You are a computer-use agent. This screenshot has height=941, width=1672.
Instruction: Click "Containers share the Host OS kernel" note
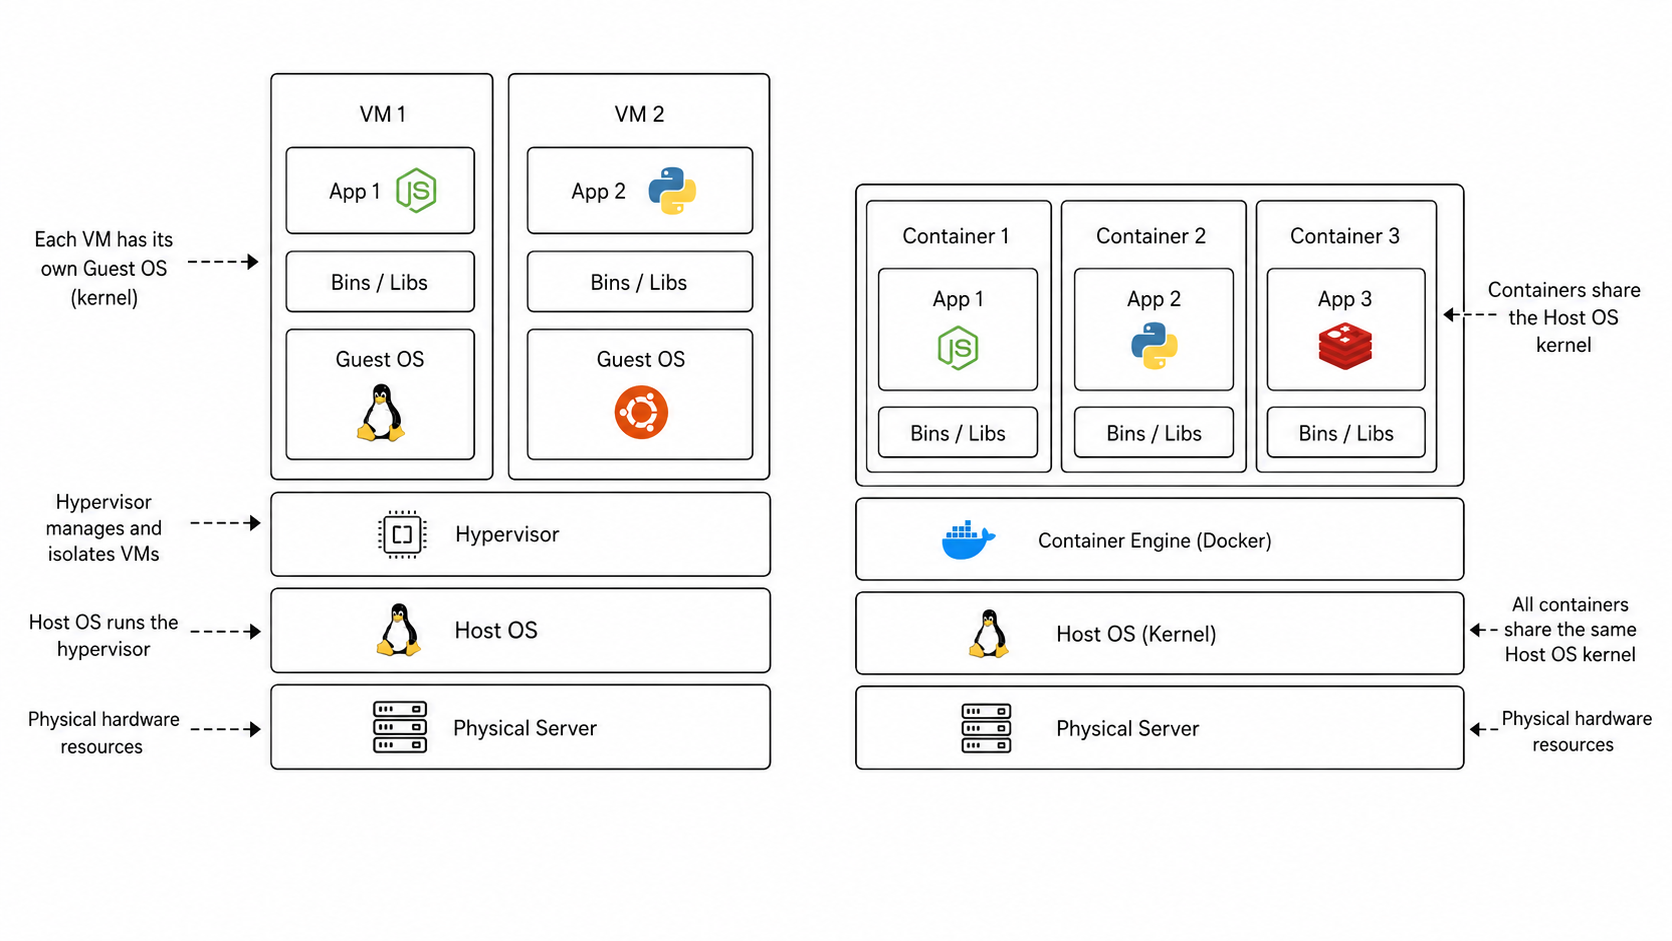(x=1564, y=317)
